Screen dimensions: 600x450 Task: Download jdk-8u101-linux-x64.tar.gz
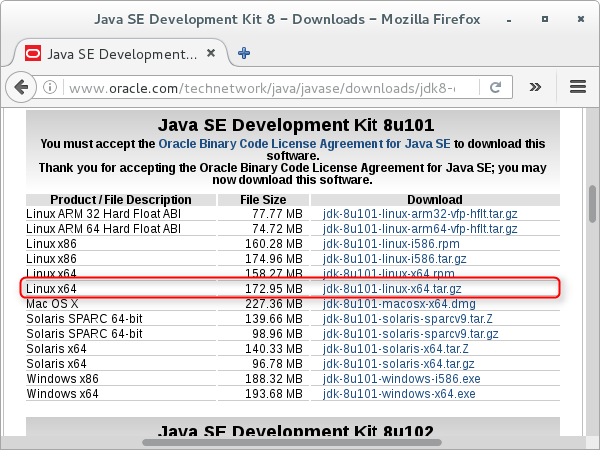click(x=392, y=289)
